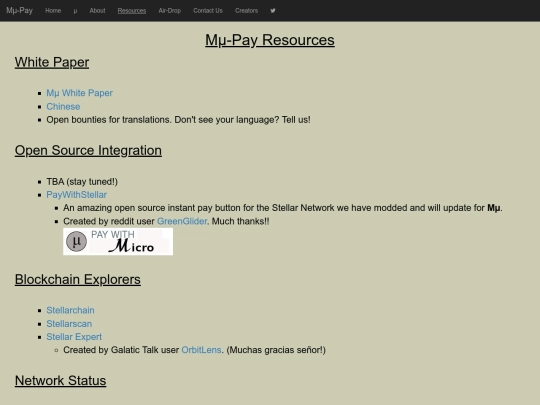Open the Stellarchain explorer link
540x405 pixels.
coord(70,310)
